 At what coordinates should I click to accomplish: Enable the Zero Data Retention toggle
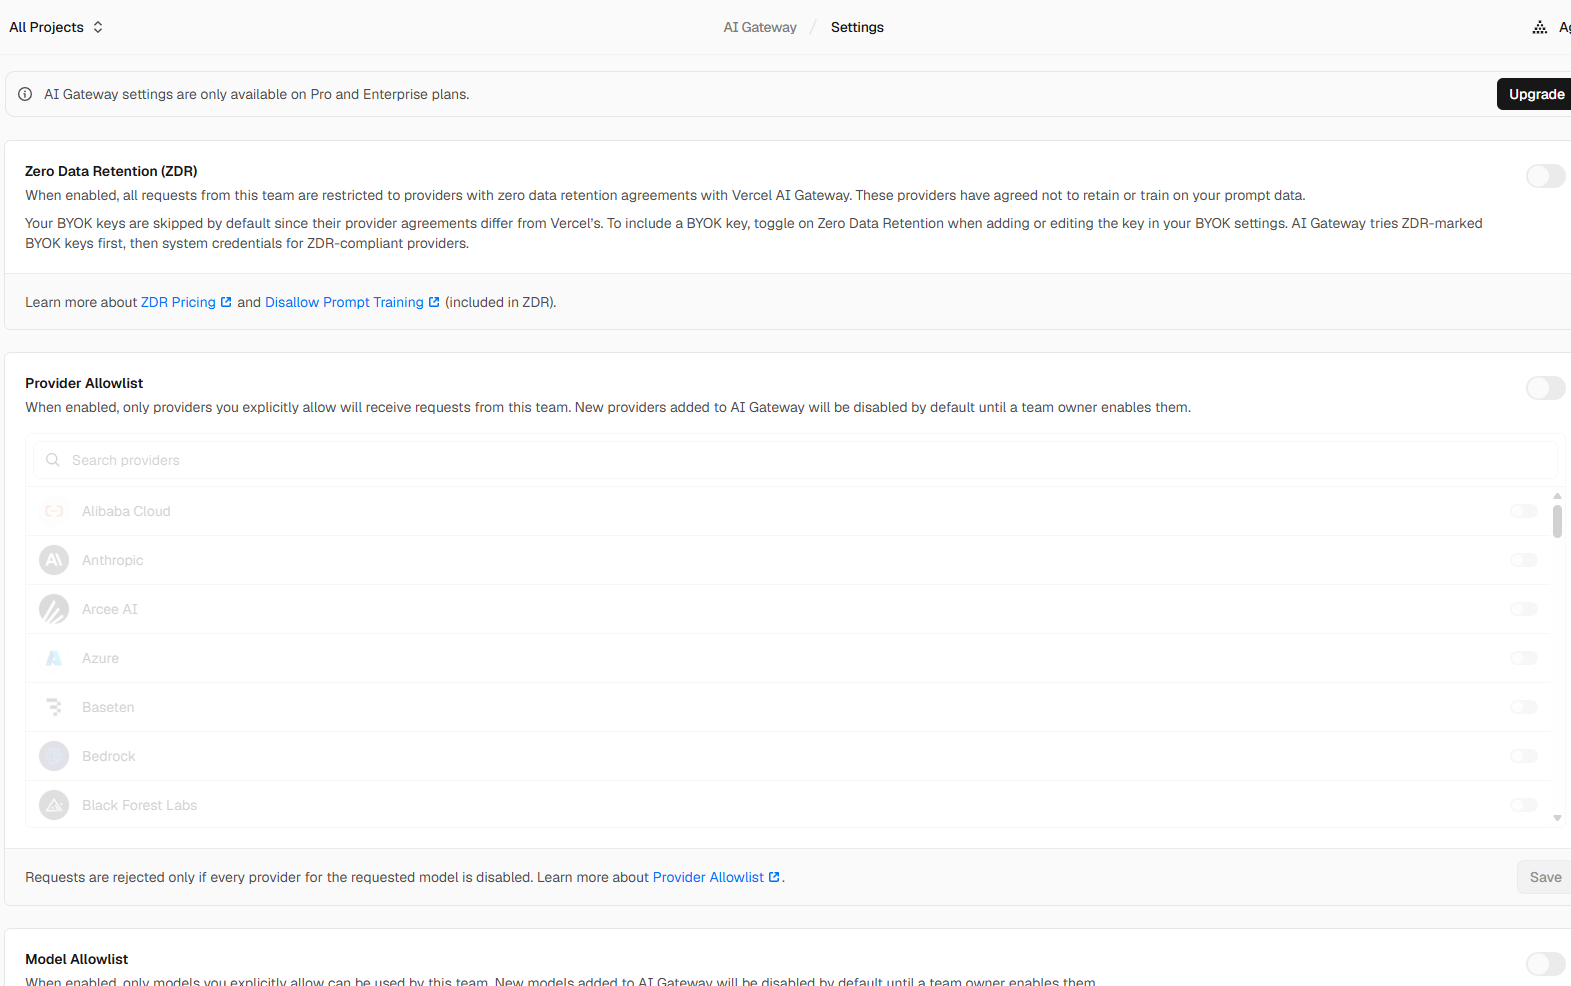[1545, 176]
